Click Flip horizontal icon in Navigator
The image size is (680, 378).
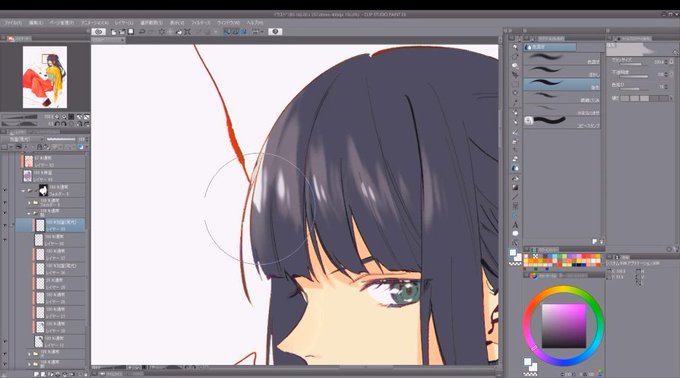(80, 124)
